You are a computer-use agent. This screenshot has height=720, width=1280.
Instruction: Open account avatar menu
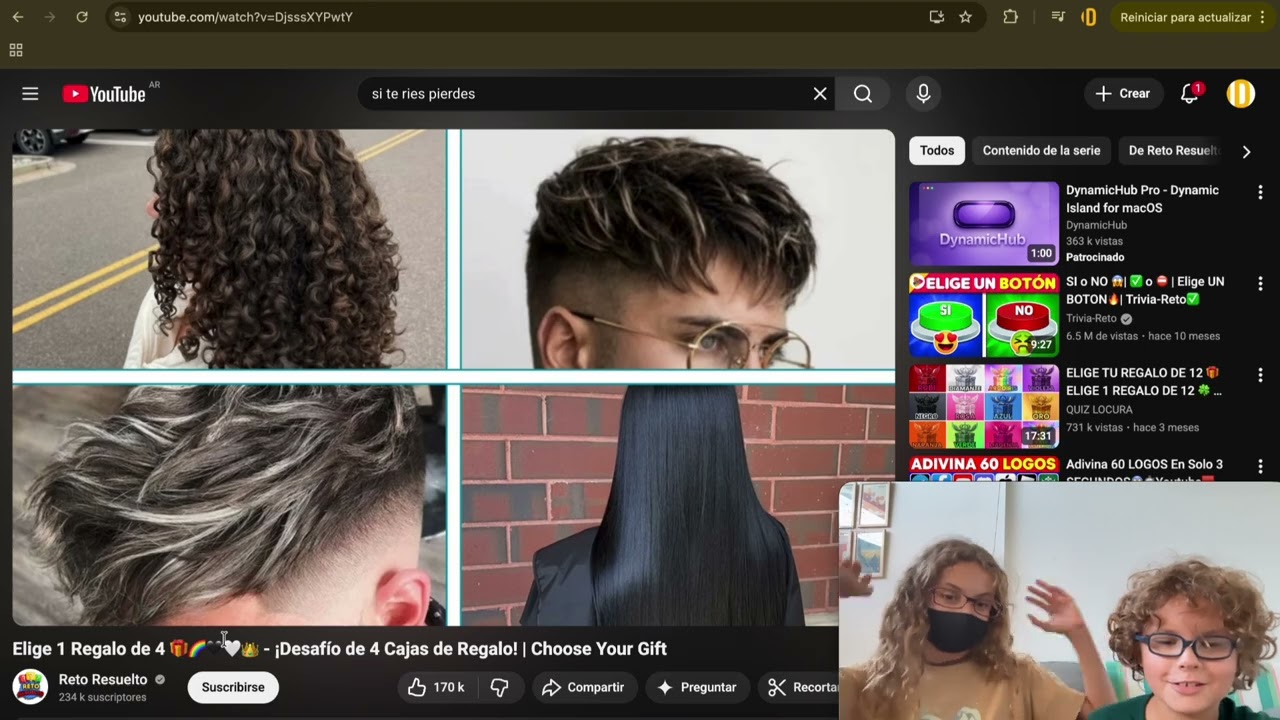click(1241, 93)
